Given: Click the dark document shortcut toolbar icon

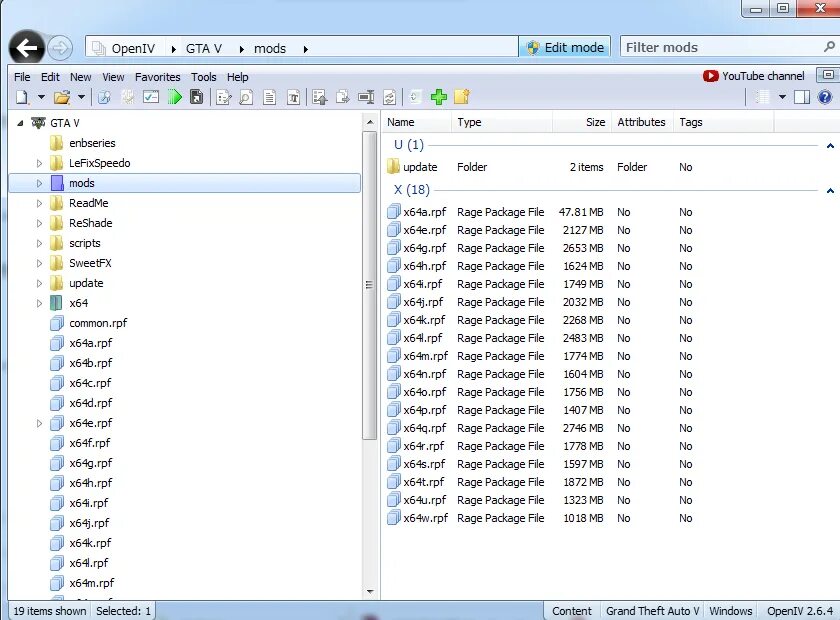Looking at the screenshot, I should click(x=197, y=97).
